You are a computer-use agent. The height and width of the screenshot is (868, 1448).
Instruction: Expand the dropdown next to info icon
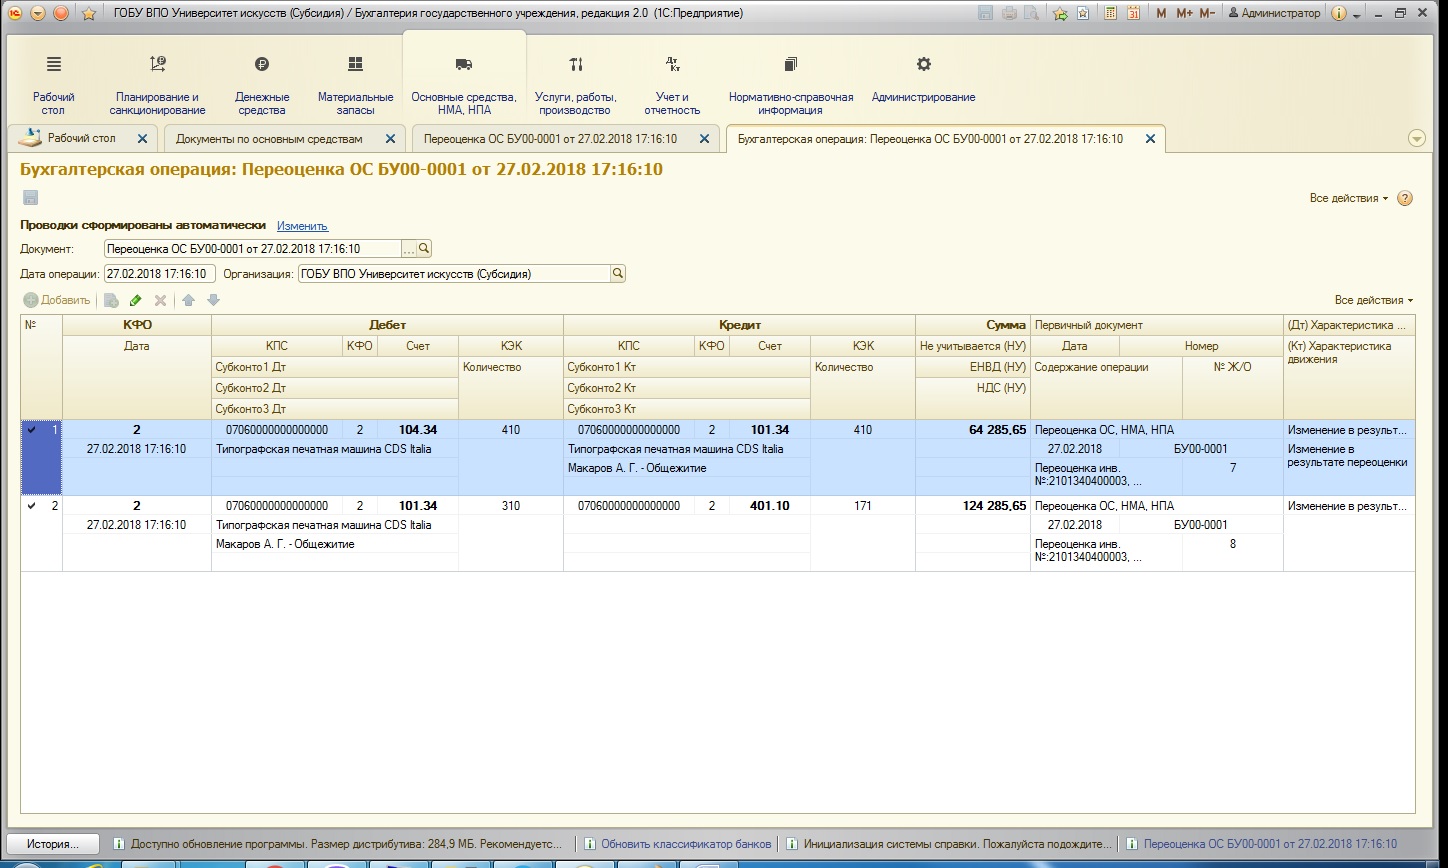1357,15
